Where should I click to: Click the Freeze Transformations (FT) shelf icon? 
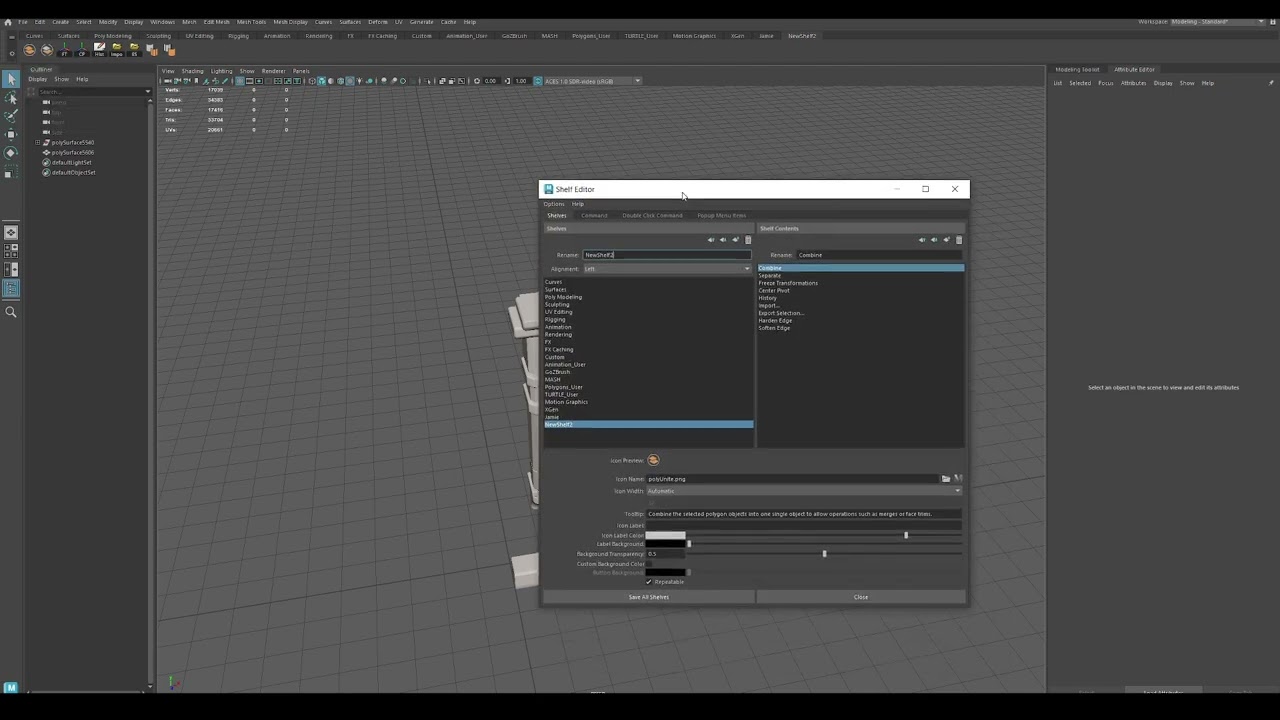click(x=64, y=49)
